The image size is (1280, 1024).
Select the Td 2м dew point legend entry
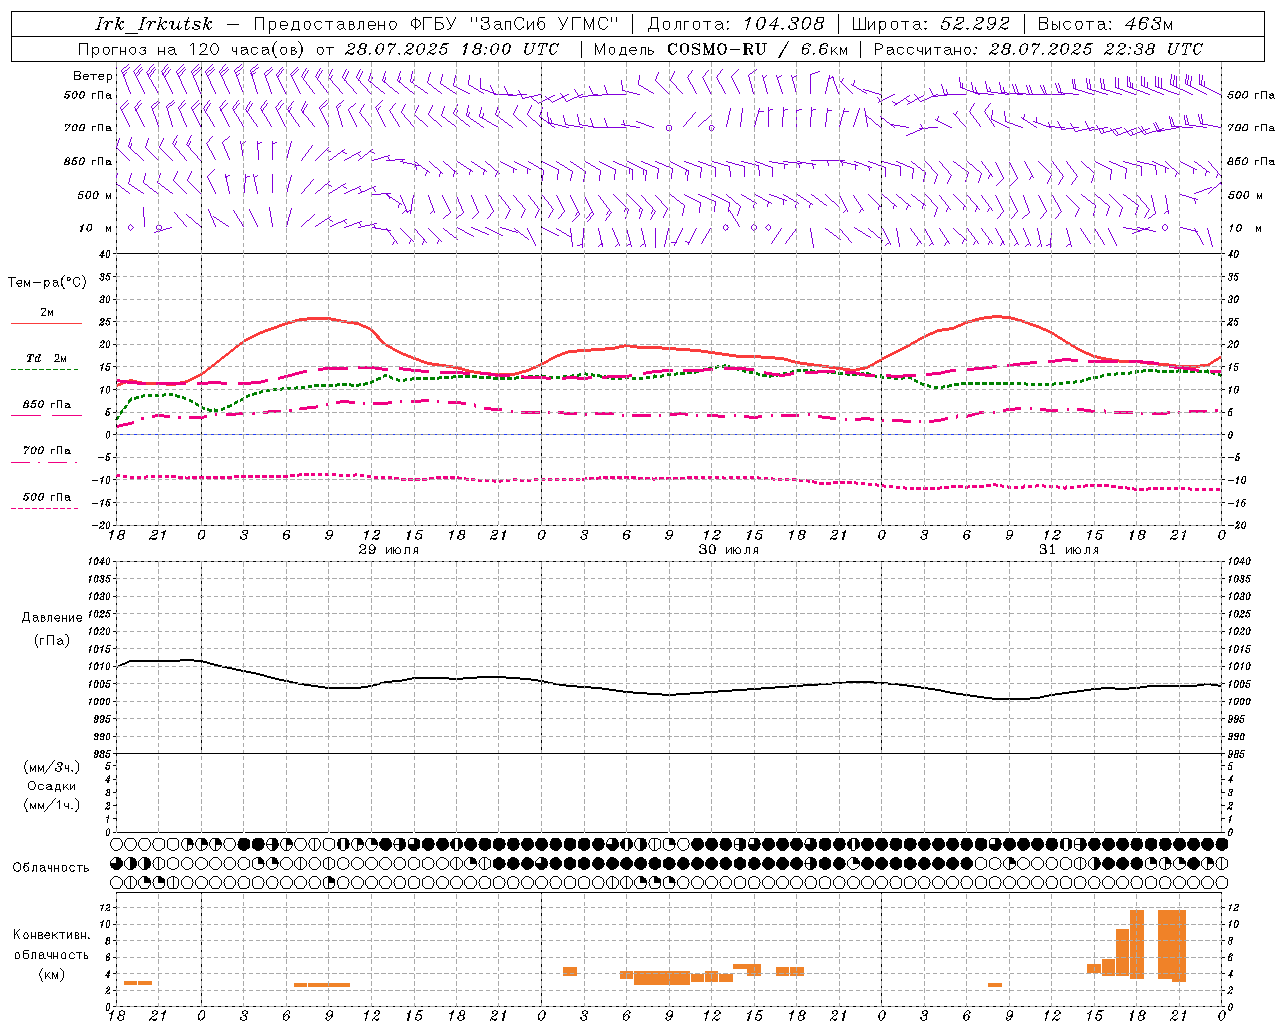pos(47,358)
